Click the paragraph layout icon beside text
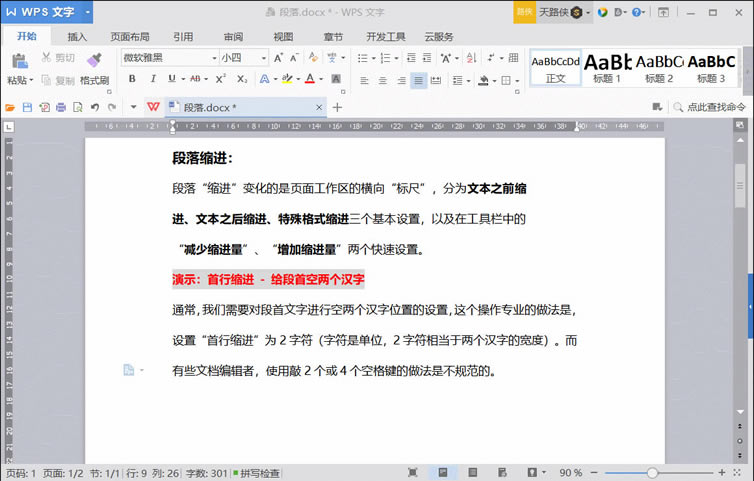This screenshot has width=754, height=481. pyautogui.click(x=129, y=369)
